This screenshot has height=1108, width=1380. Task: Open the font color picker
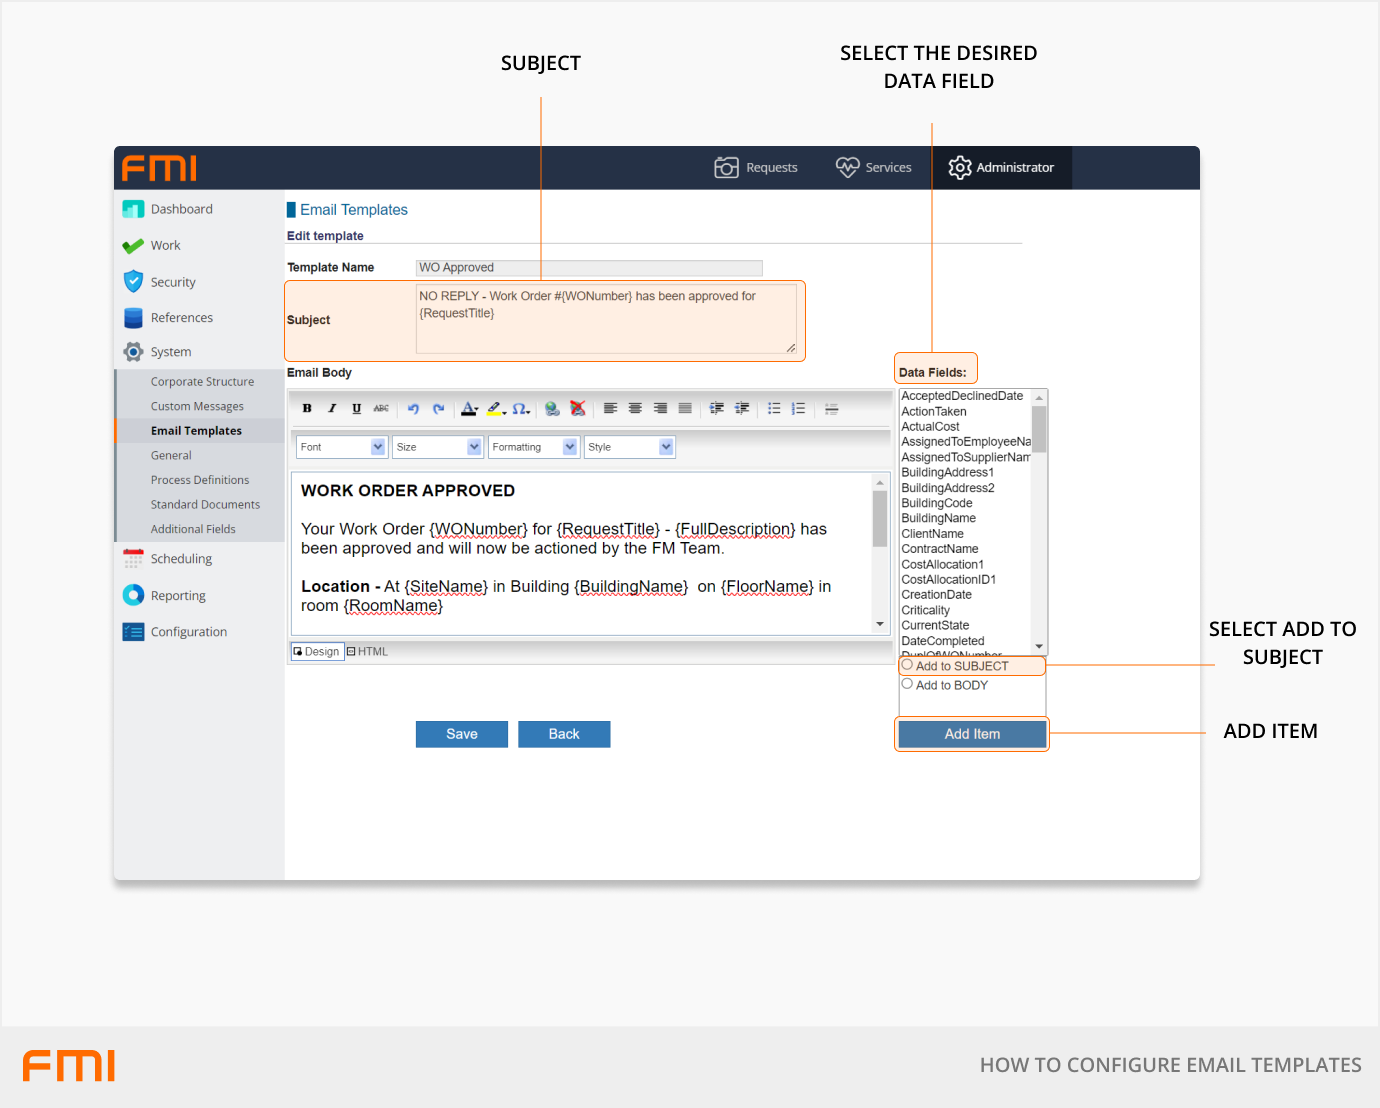click(469, 408)
